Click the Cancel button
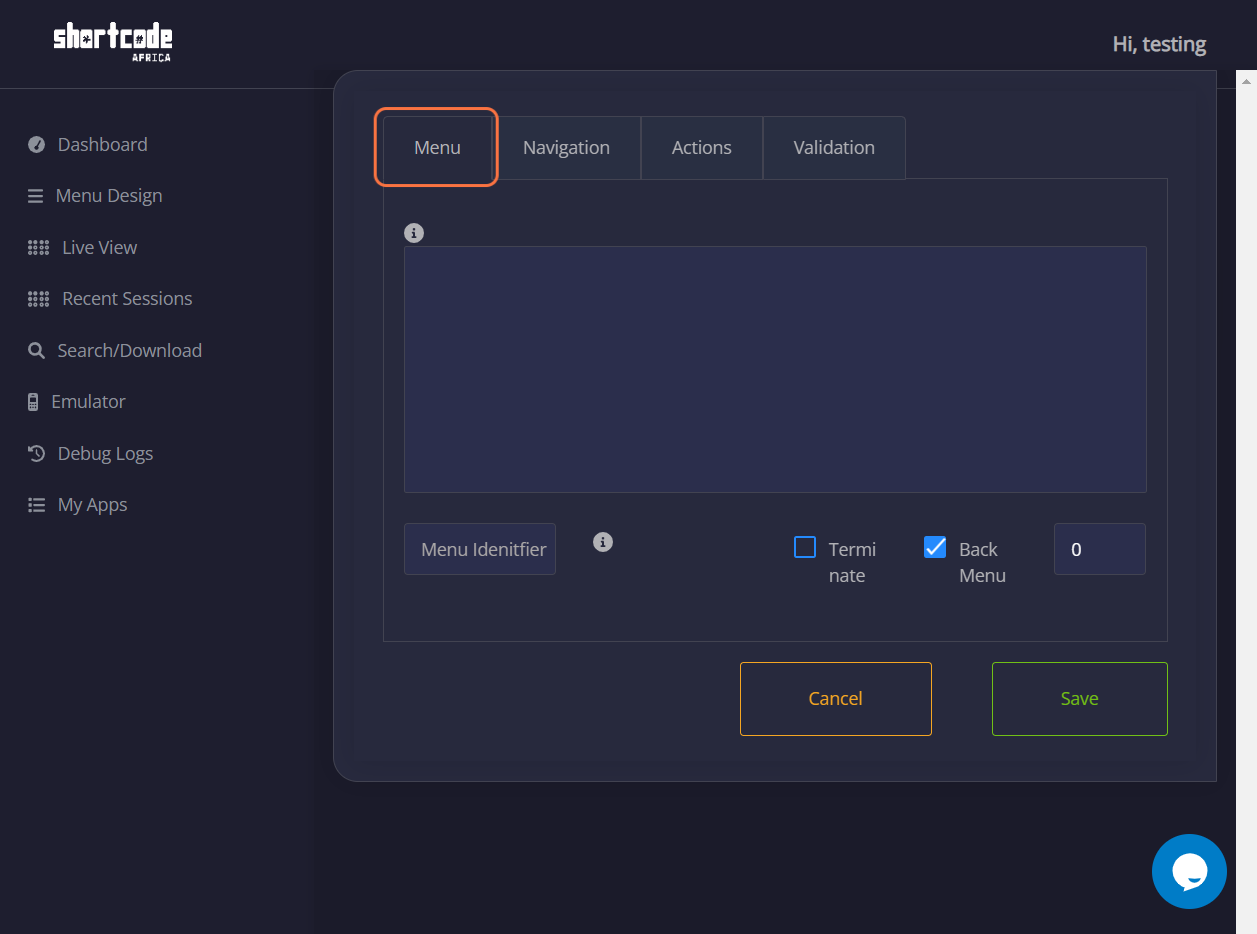 (836, 699)
